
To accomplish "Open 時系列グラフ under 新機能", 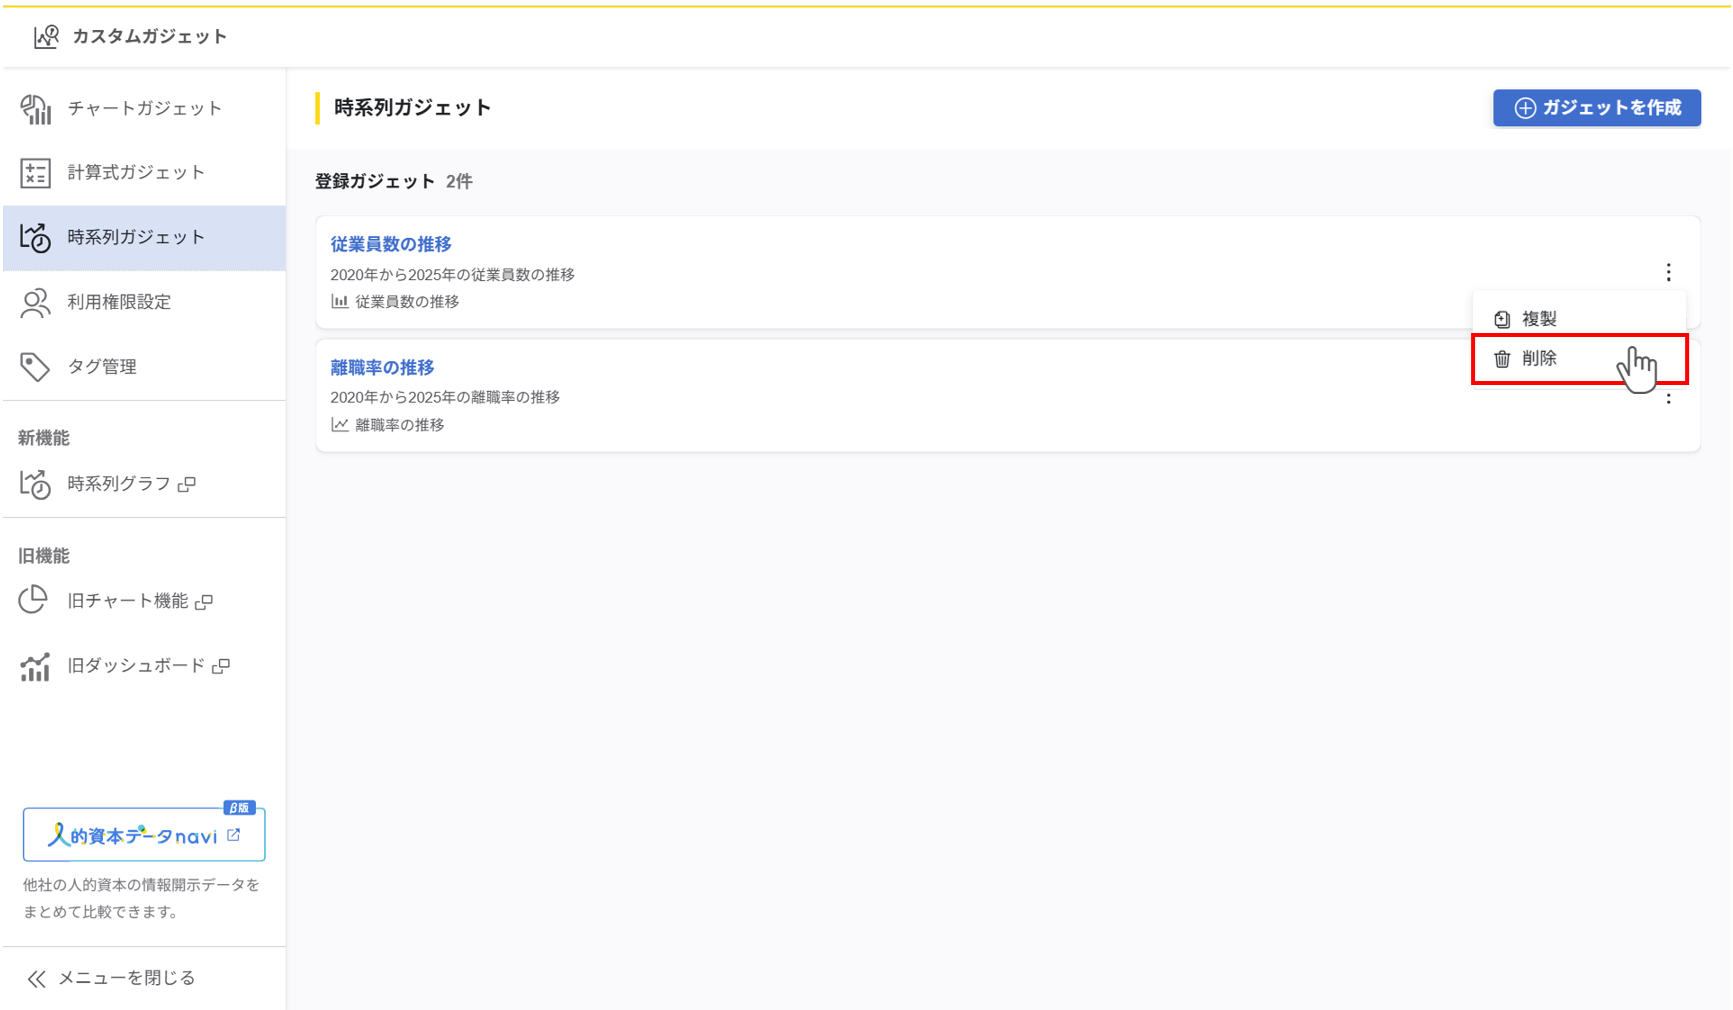I will (119, 484).
